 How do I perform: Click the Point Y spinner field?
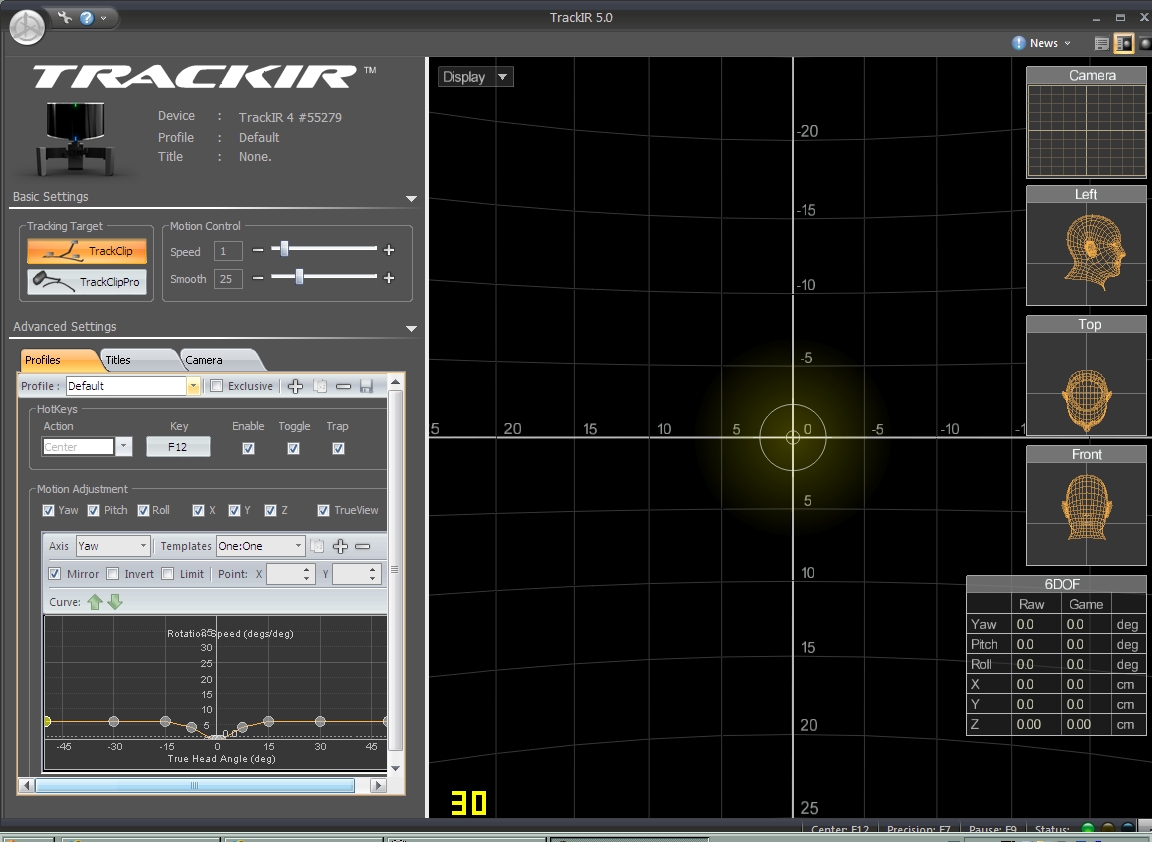(x=357, y=574)
